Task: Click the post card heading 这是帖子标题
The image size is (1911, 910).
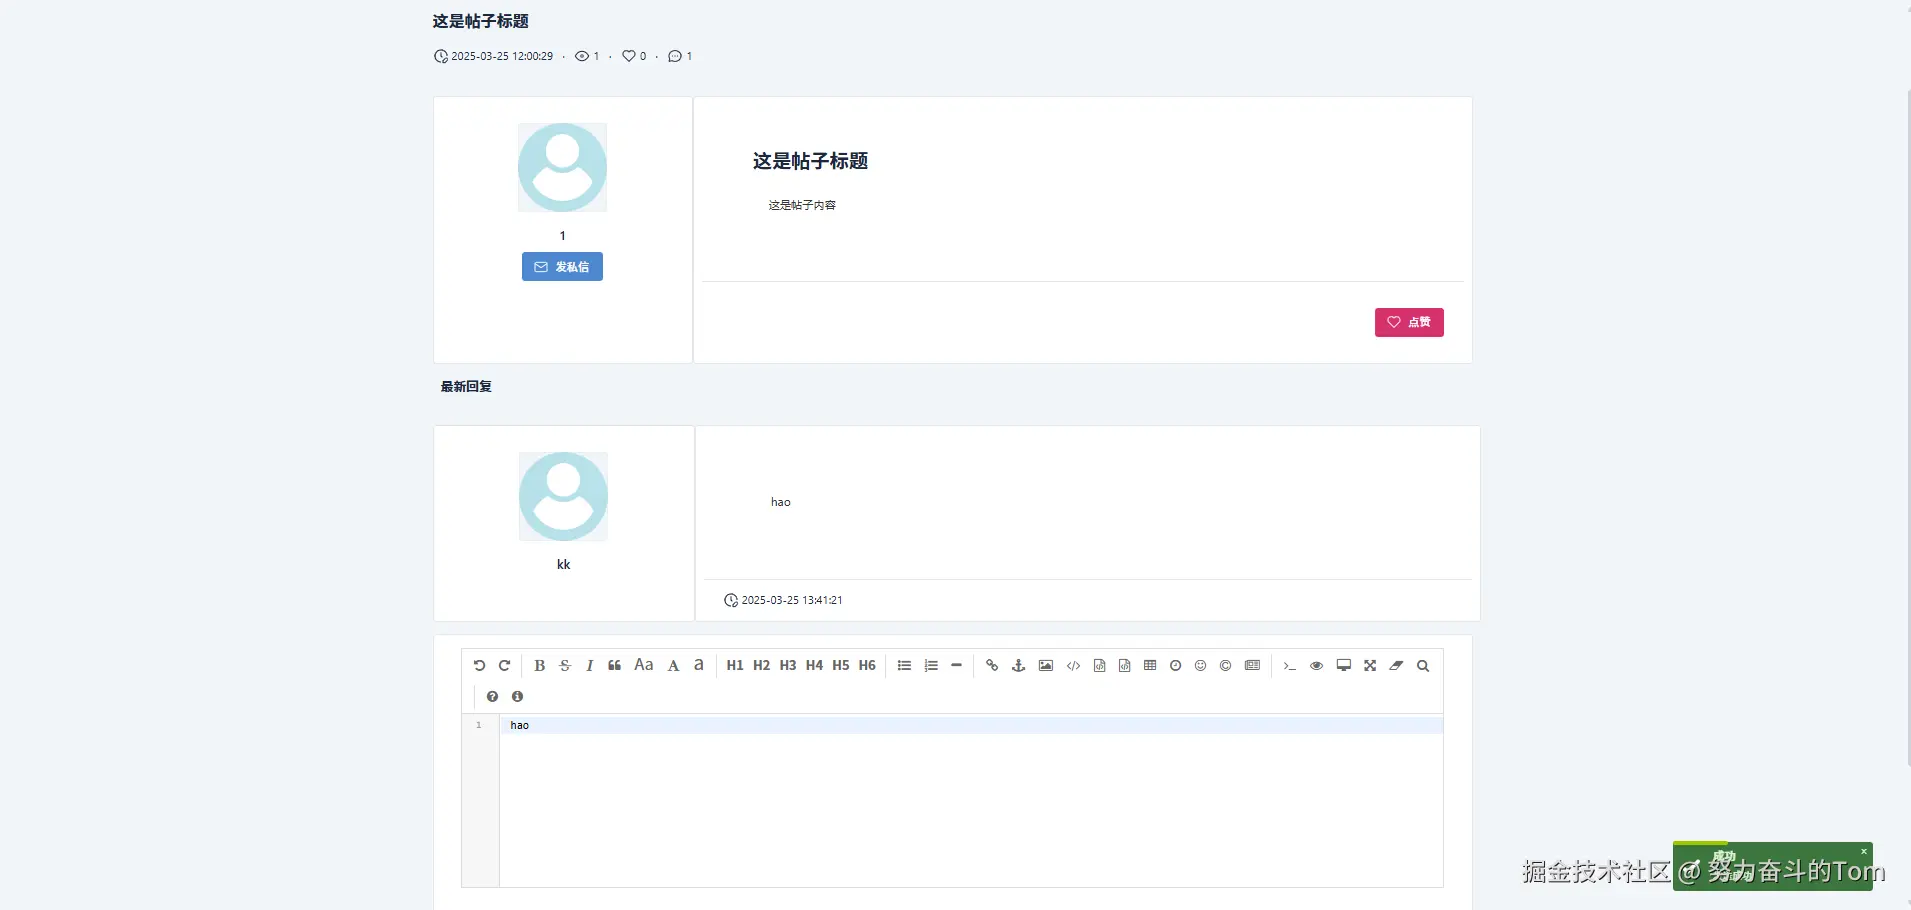Action: [810, 161]
